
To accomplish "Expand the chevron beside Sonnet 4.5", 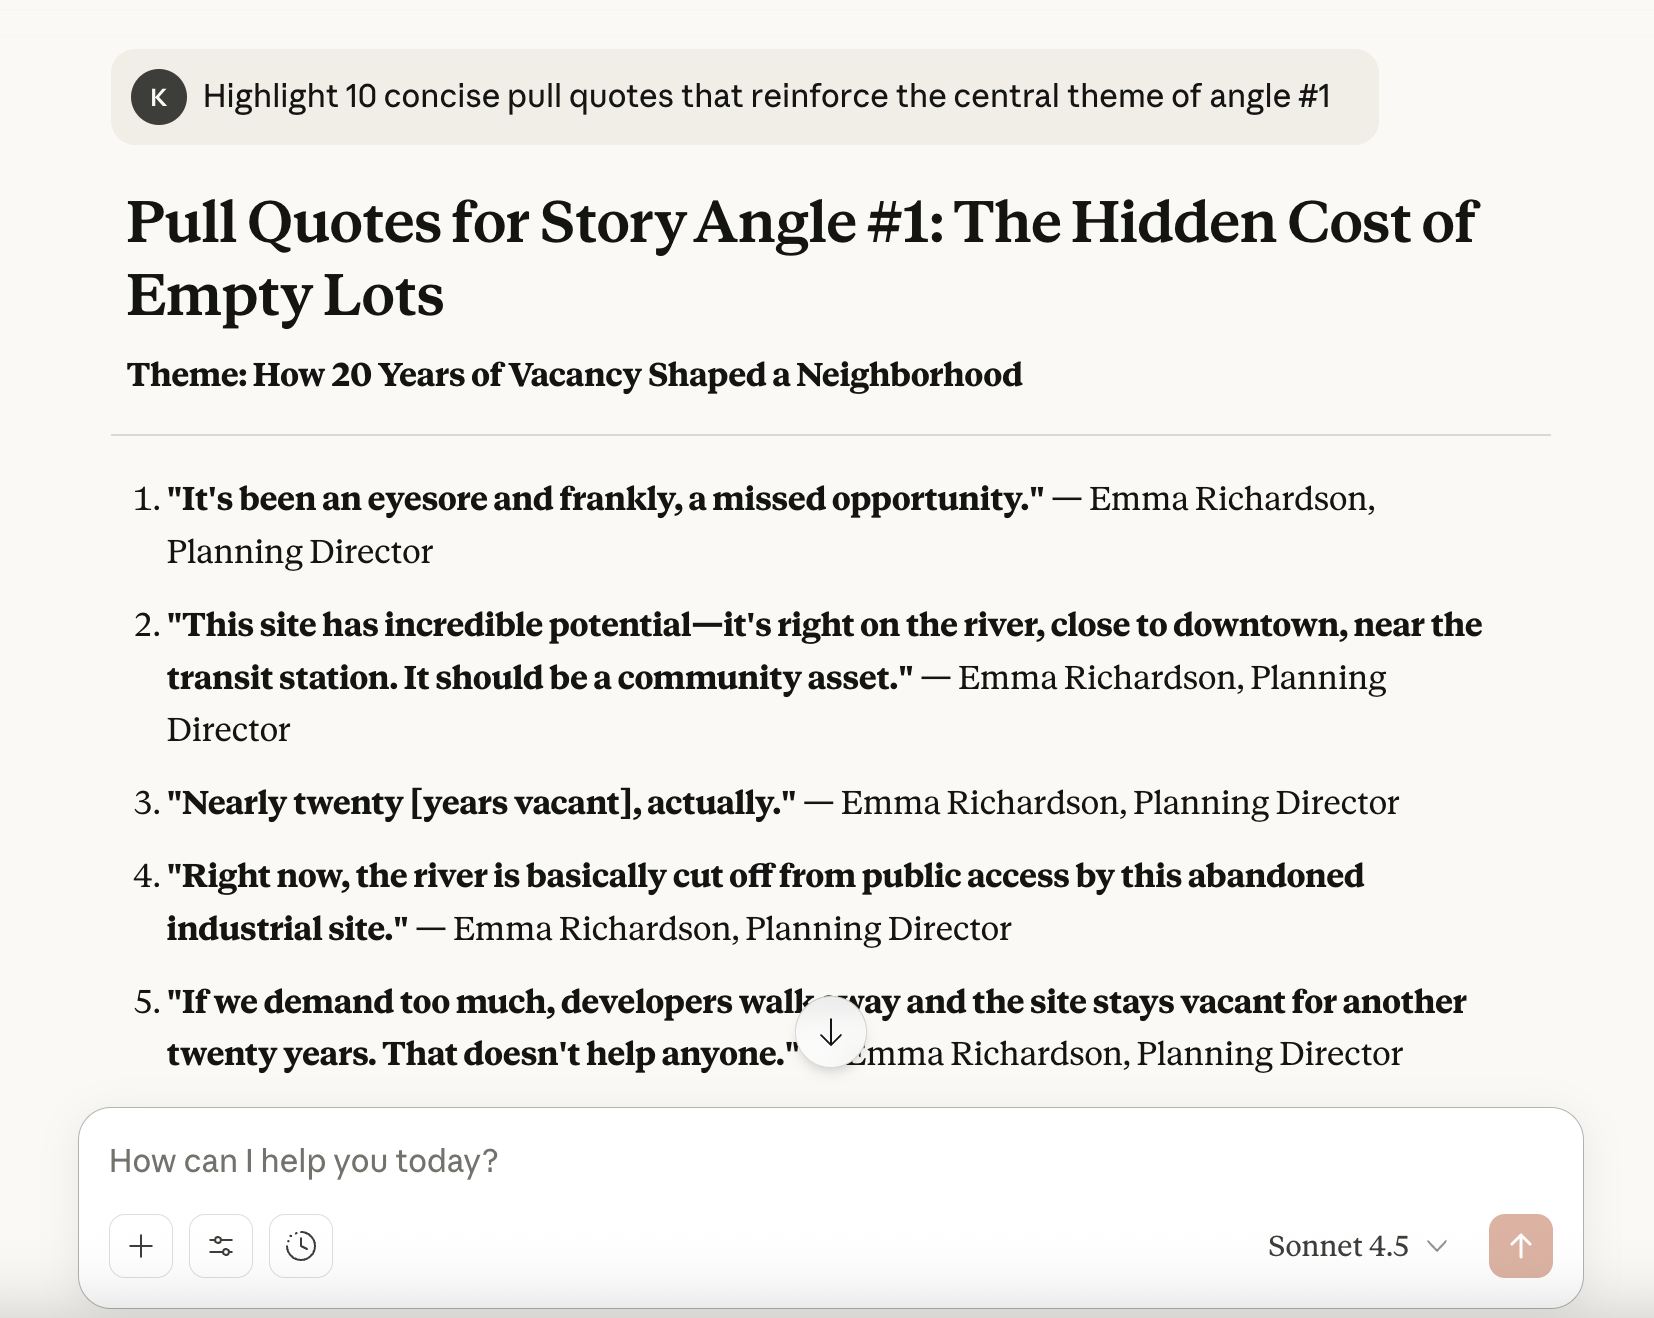I will coord(1437,1246).
